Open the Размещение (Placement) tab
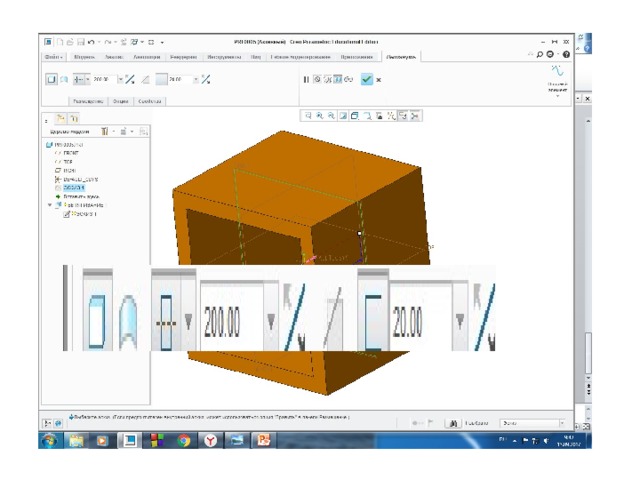This screenshot has width=640, height=480. point(88,101)
